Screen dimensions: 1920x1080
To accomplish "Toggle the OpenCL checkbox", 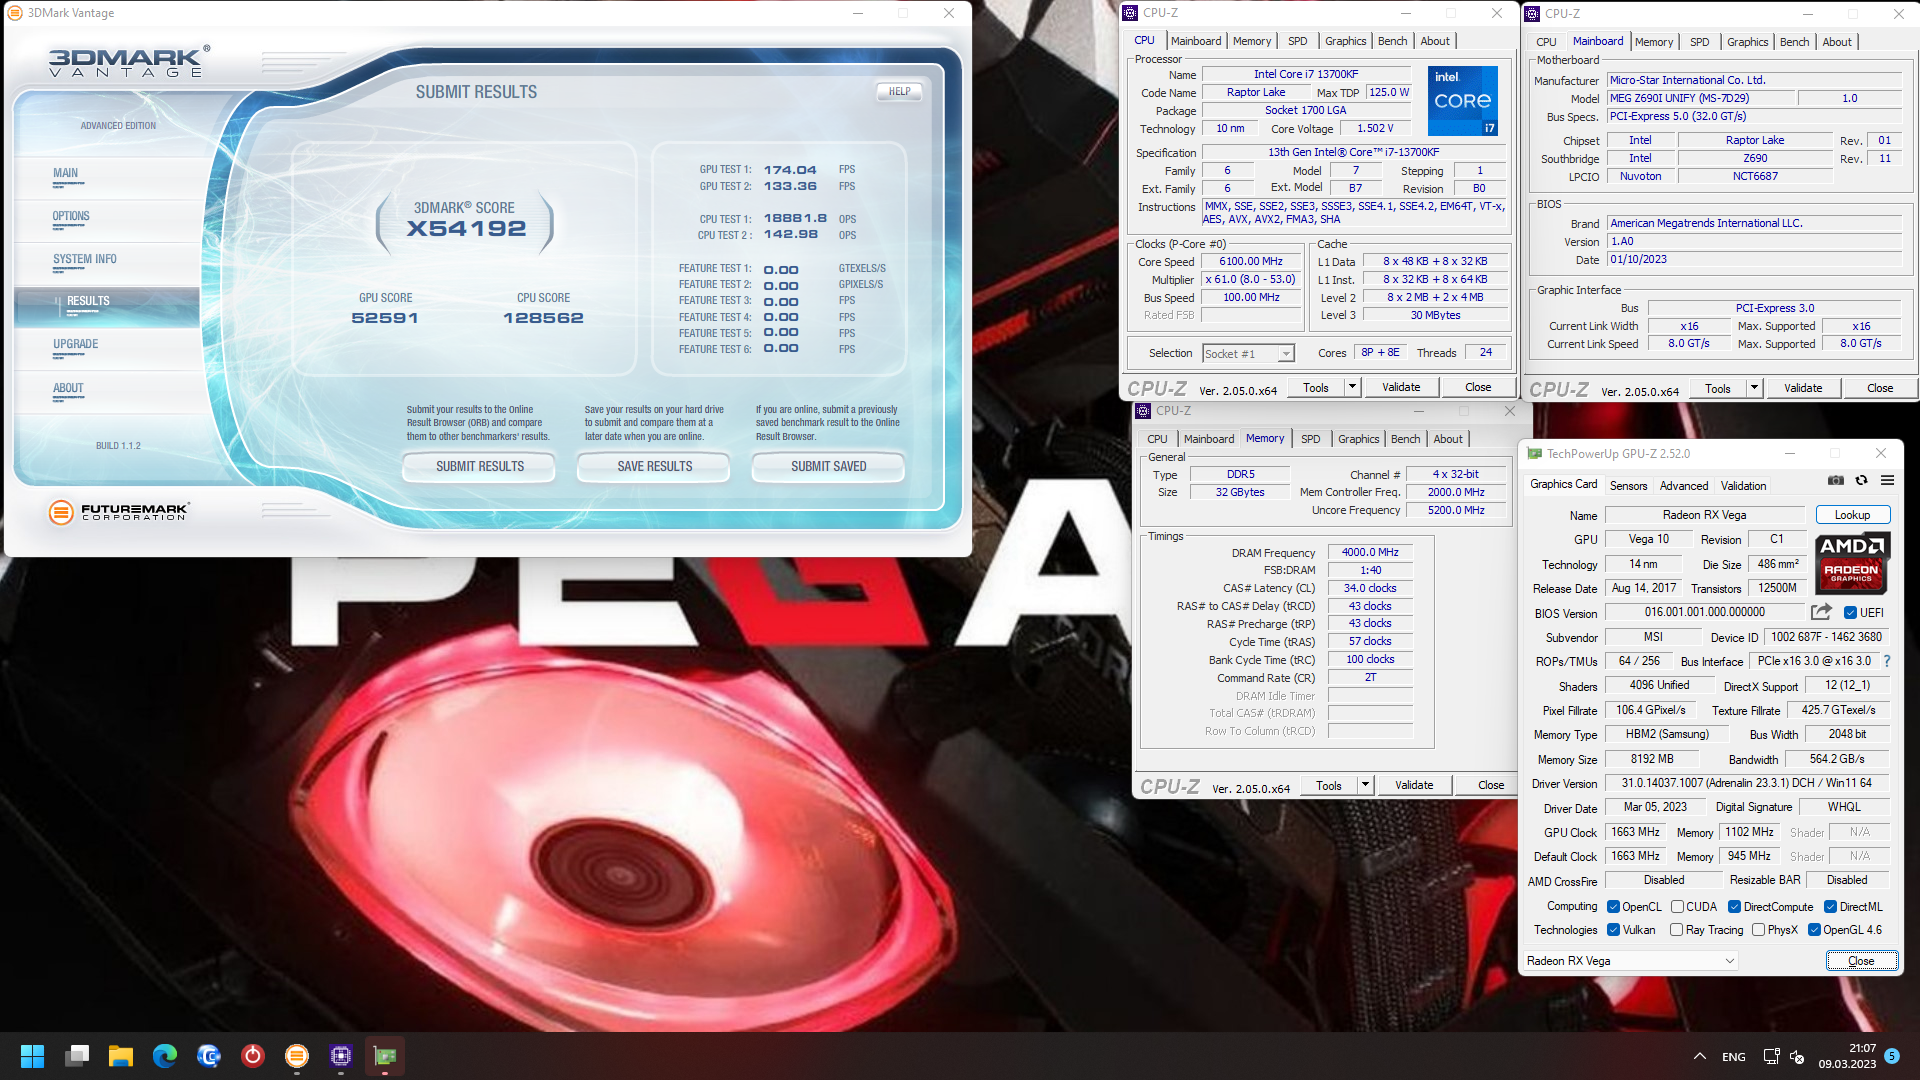I will (x=1613, y=907).
